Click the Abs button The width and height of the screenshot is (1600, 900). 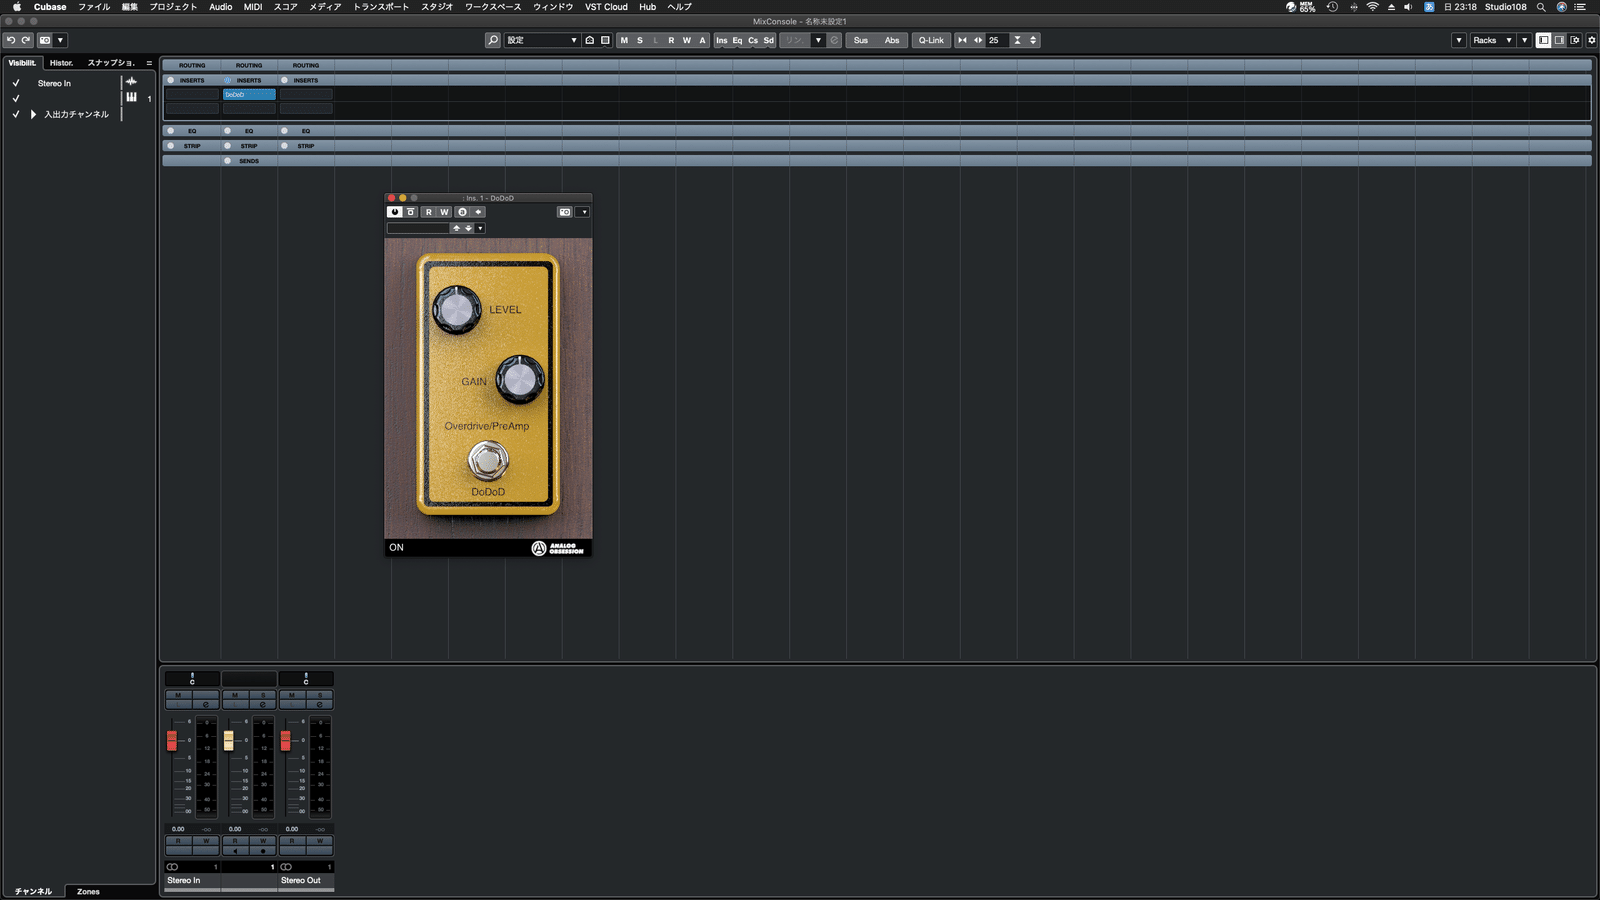[892, 40]
